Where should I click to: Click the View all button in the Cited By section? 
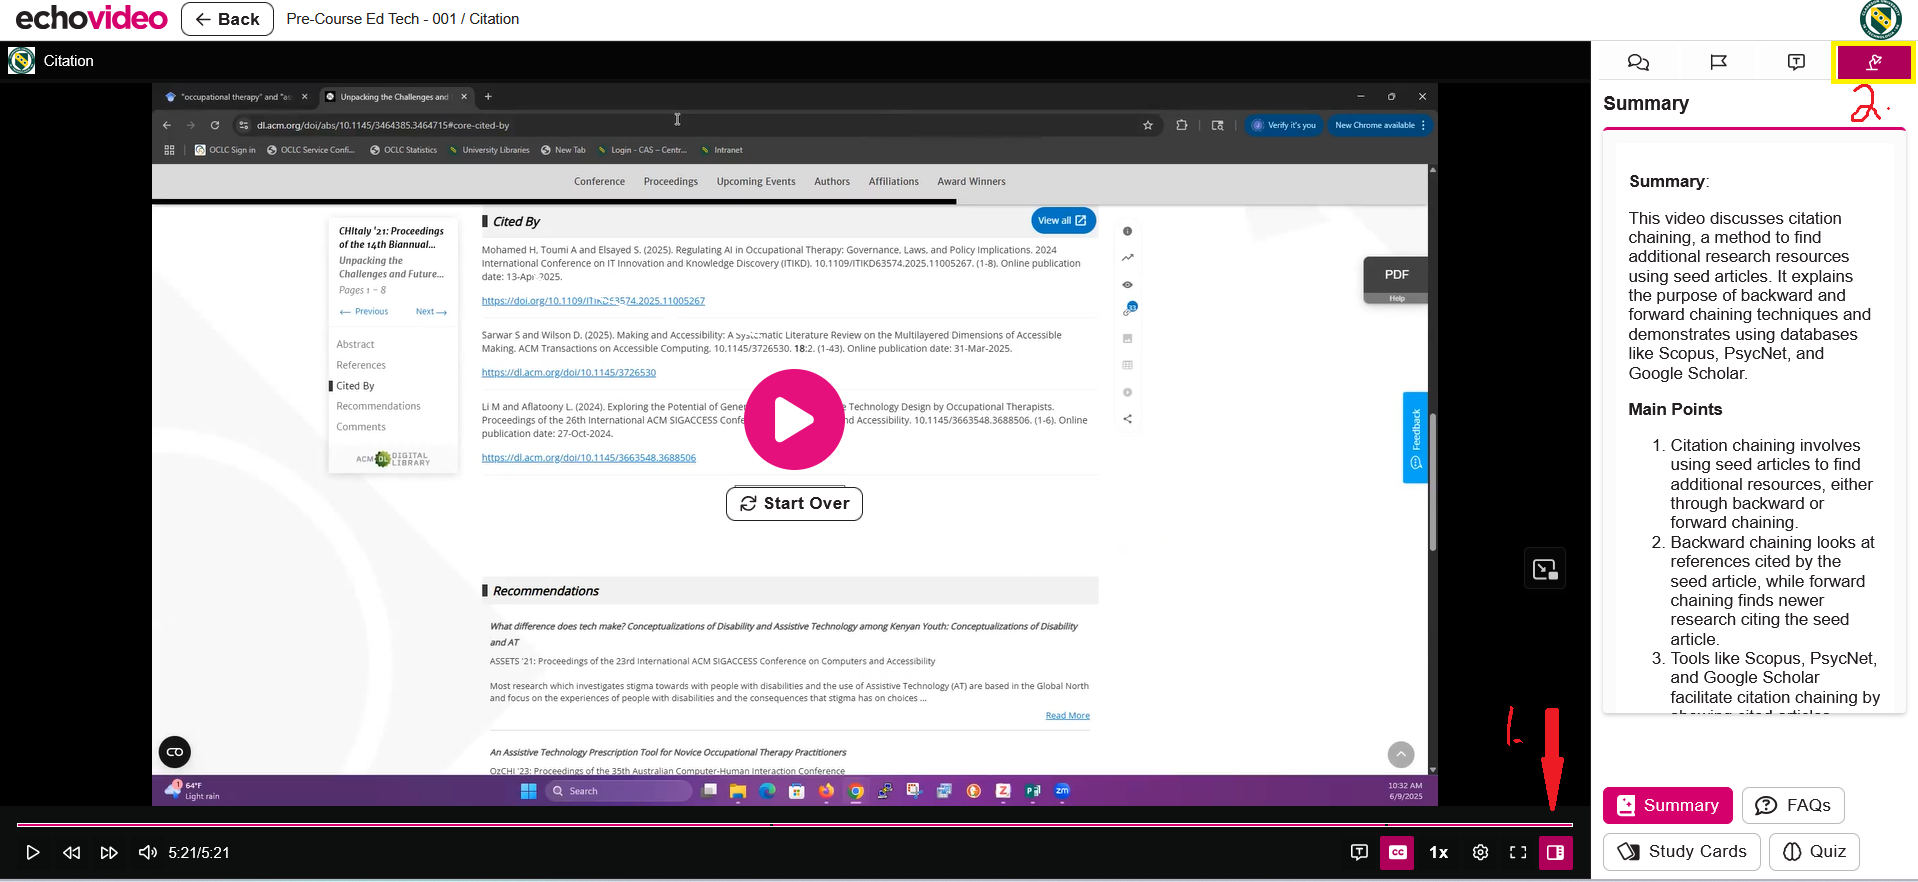tap(1062, 220)
